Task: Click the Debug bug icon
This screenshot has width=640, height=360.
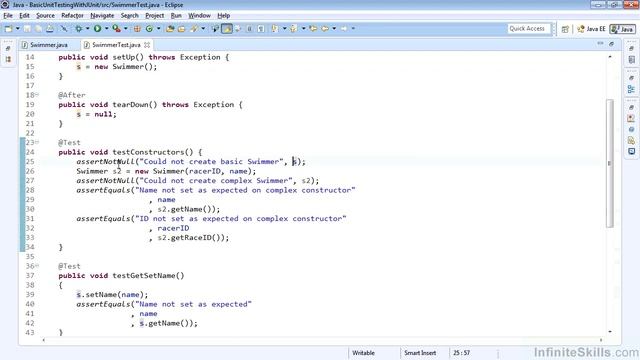Action: [x=78, y=29]
